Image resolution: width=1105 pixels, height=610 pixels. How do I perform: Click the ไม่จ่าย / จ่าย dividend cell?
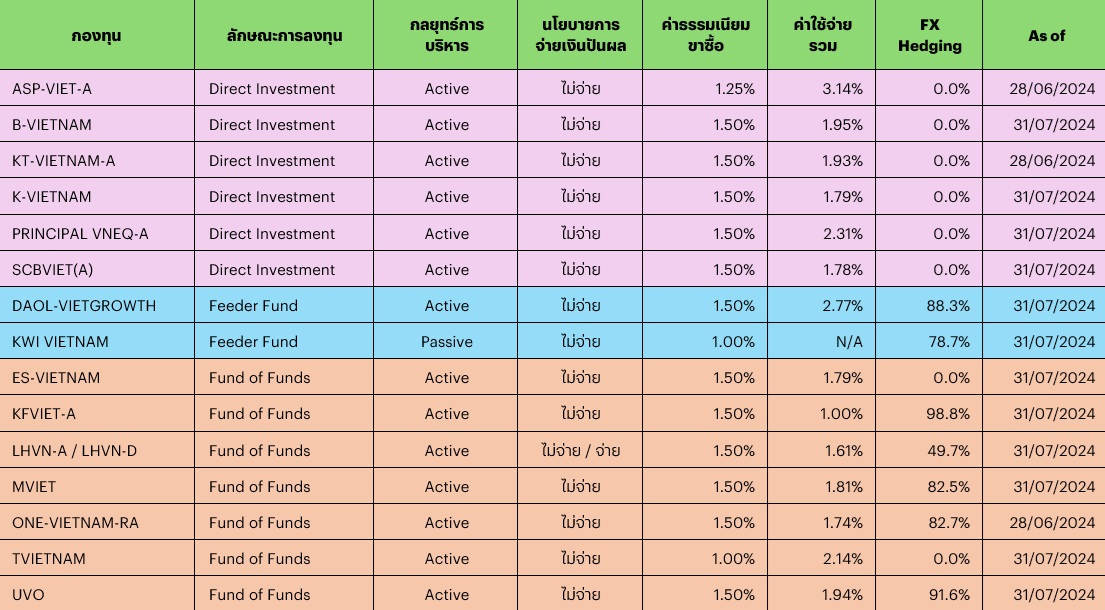(x=580, y=451)
